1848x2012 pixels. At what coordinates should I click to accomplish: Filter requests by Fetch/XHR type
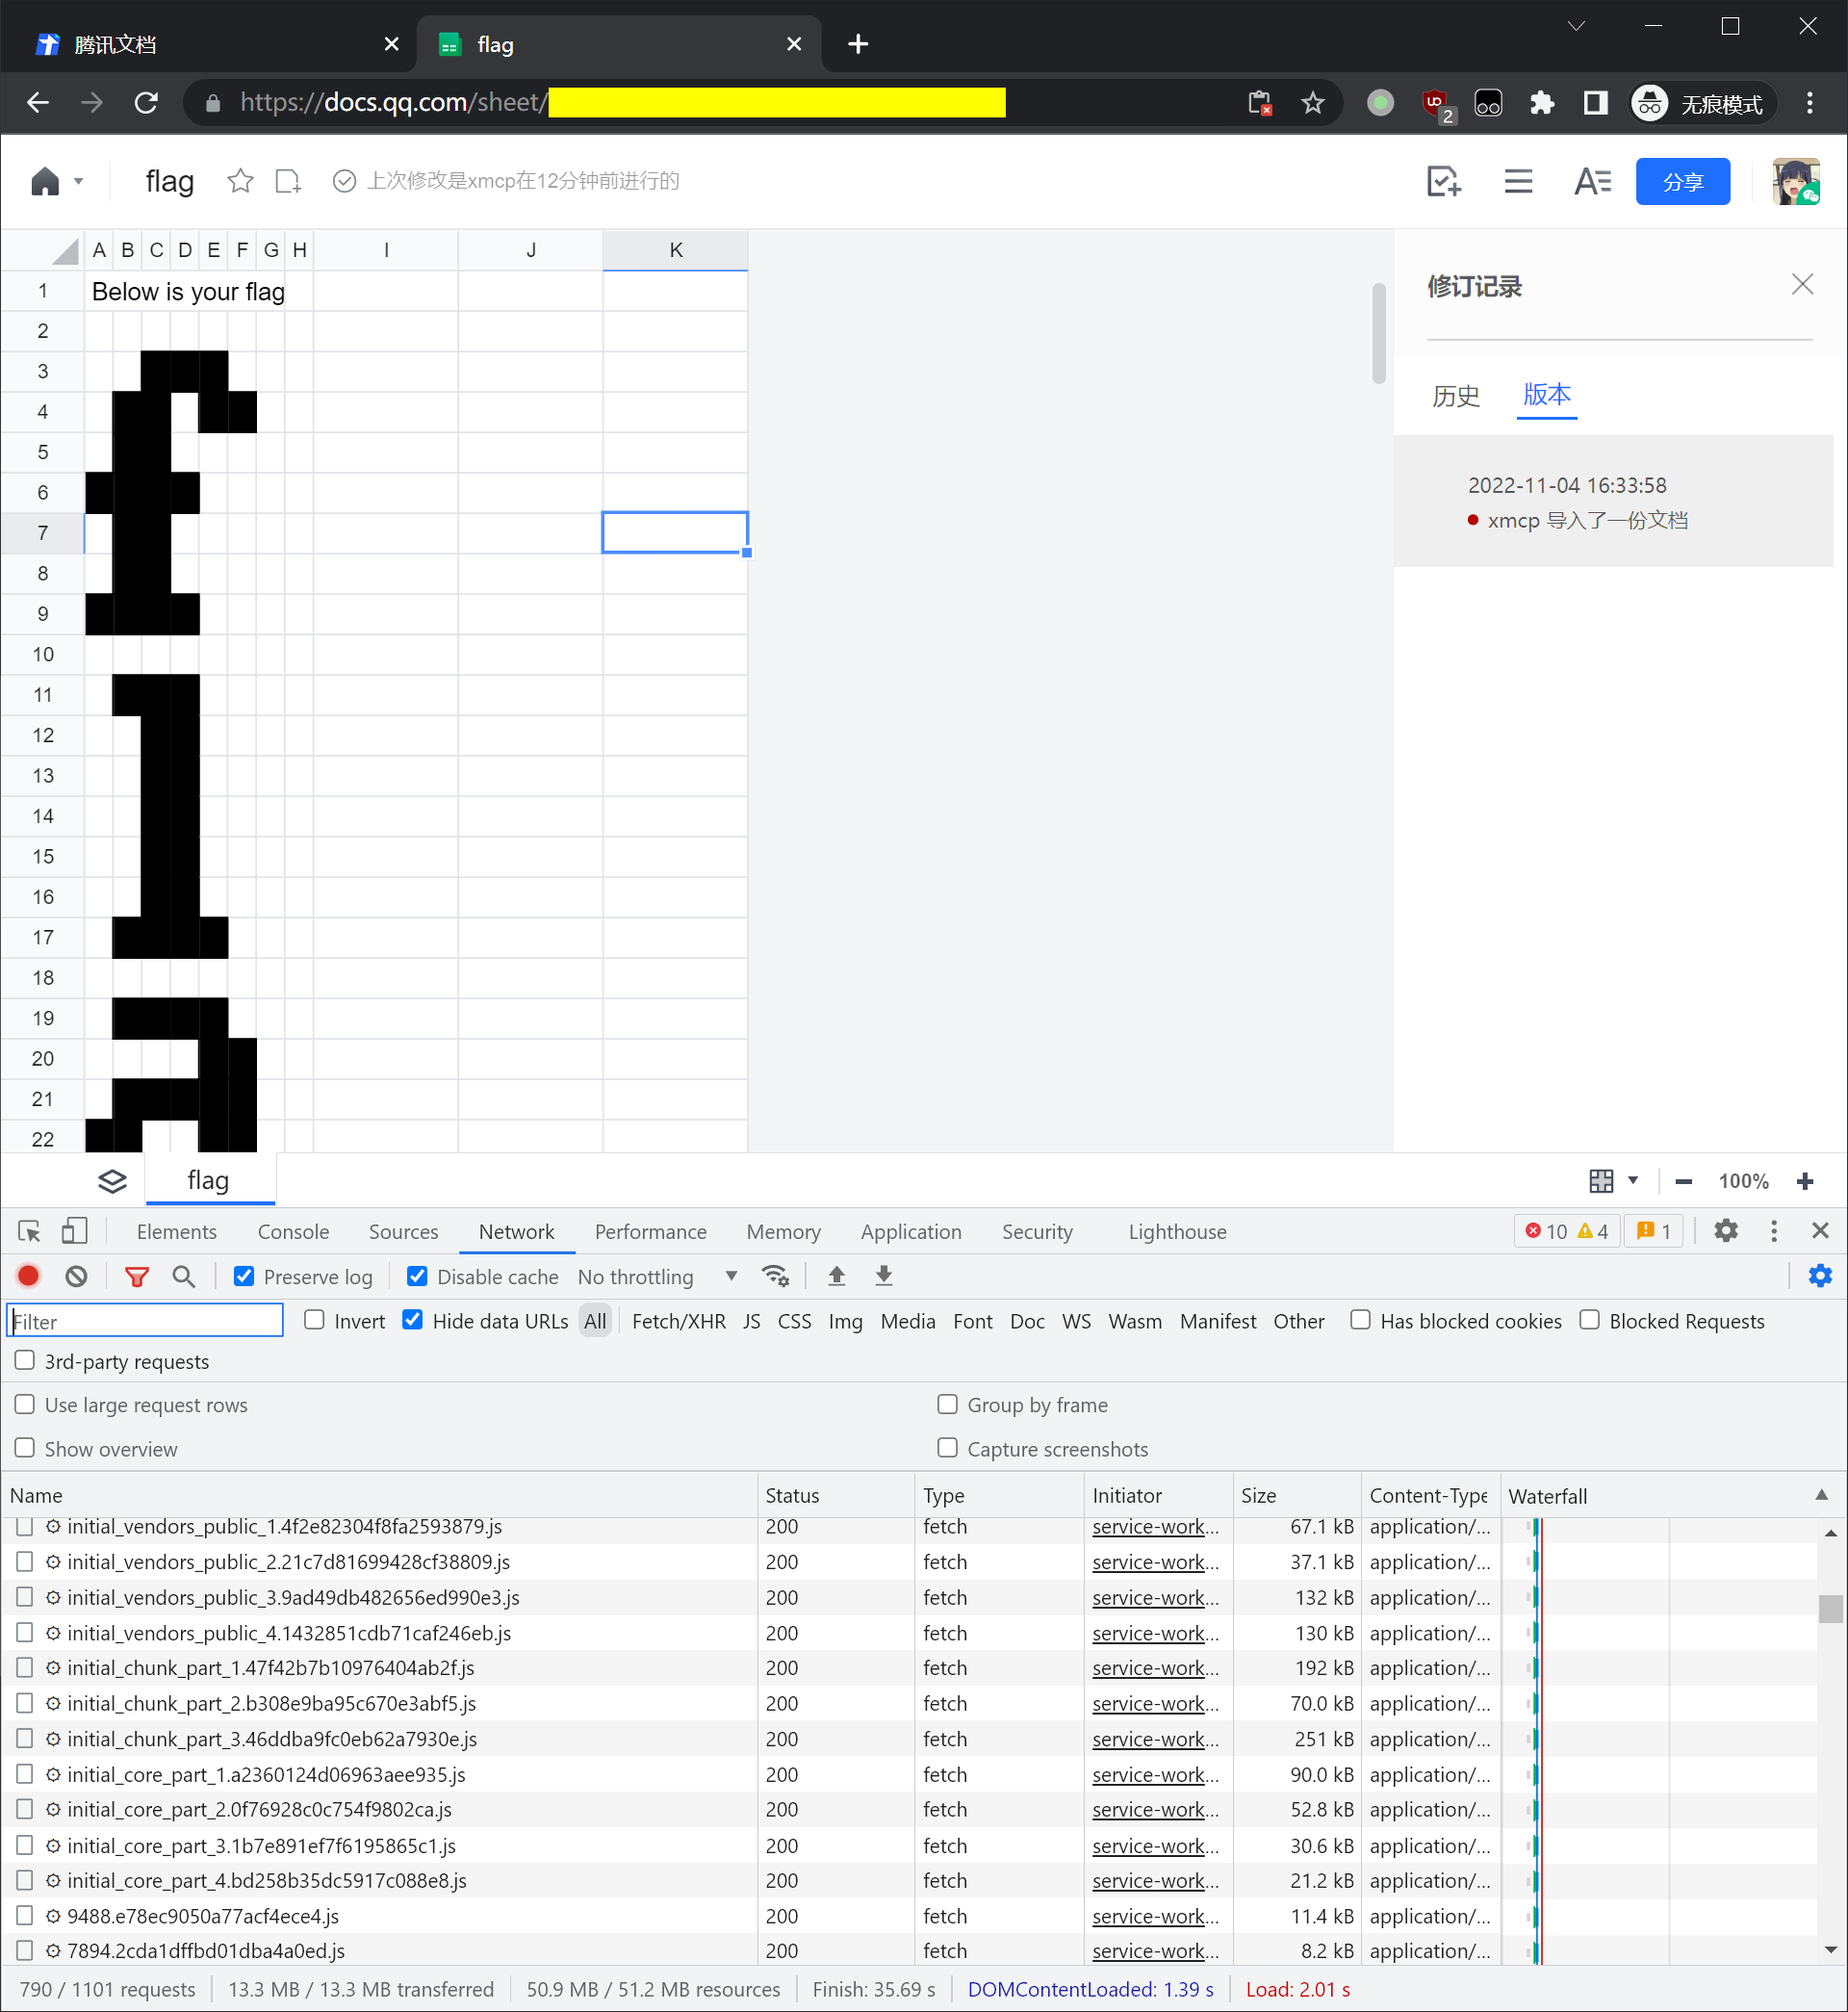678,1321
